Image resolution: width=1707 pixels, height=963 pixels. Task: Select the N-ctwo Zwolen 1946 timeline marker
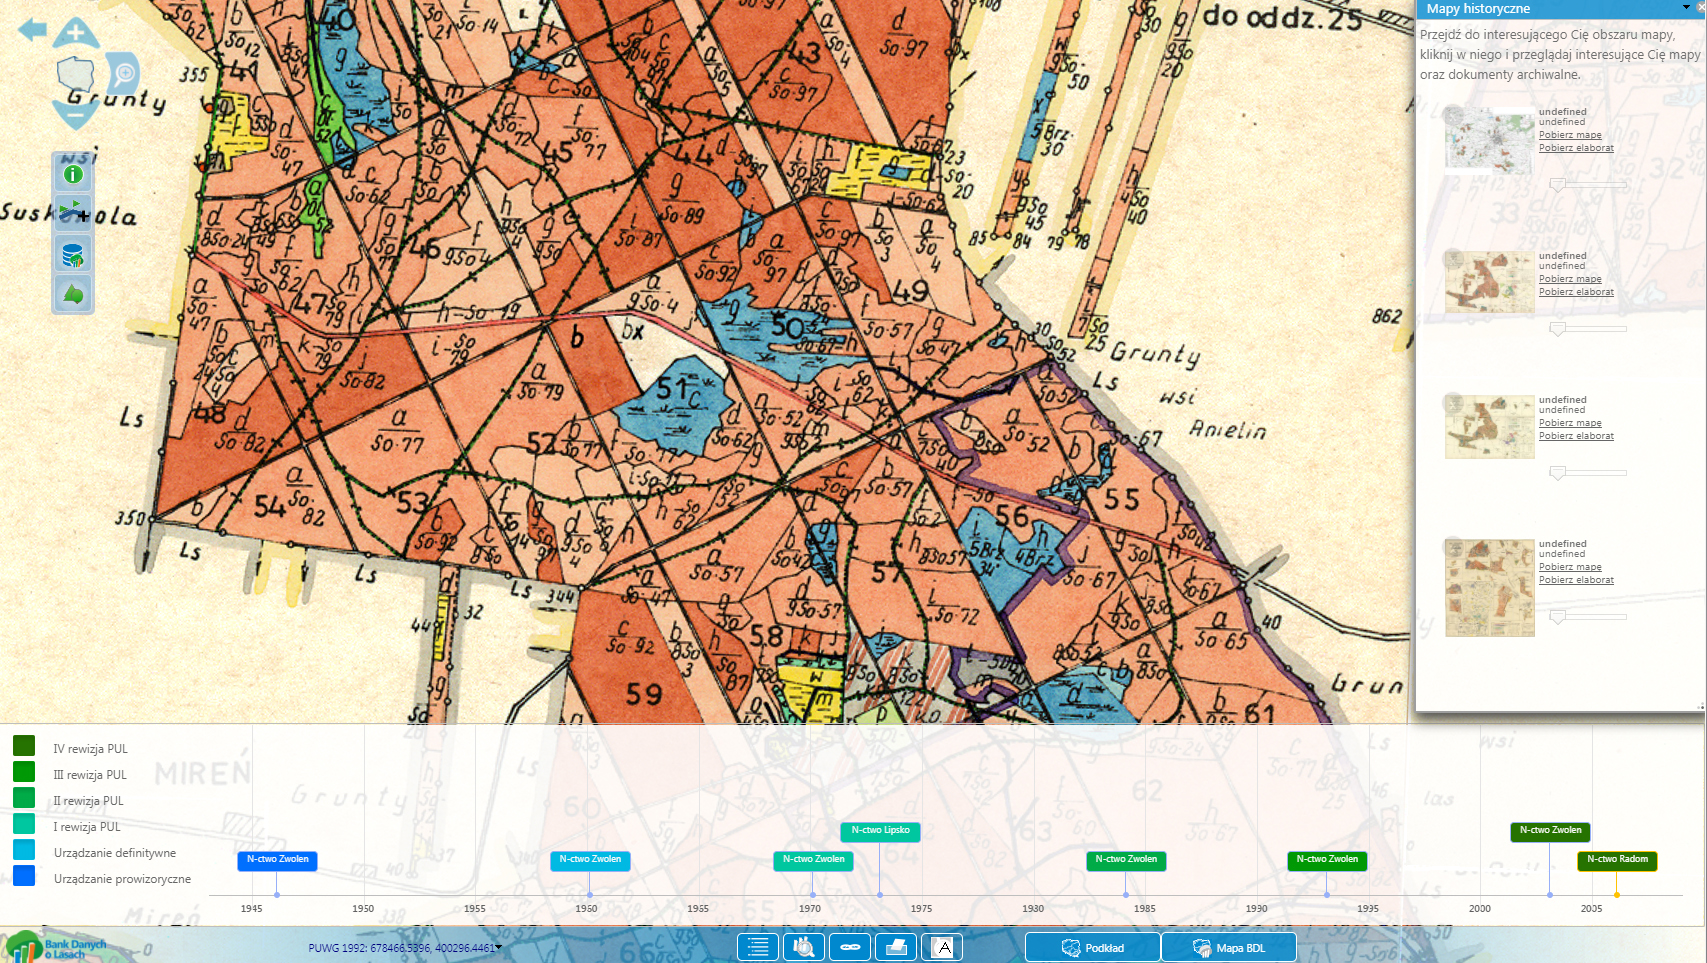tap(278, 860)
